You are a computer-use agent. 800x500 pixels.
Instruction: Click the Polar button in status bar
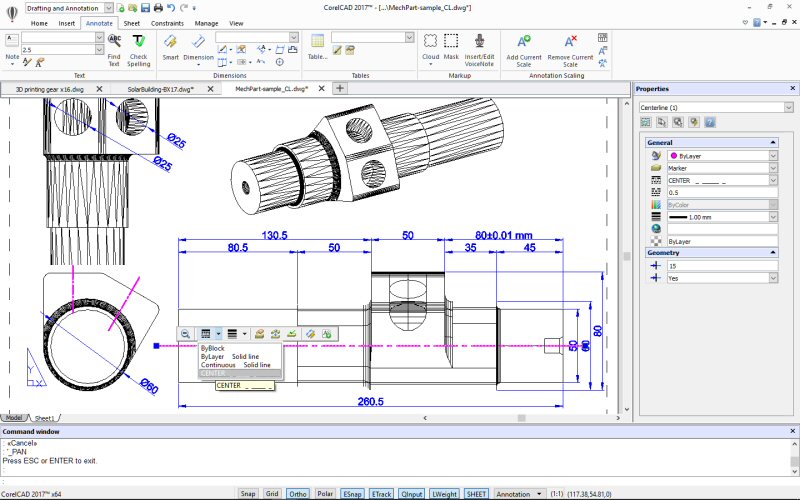point(325,494)
